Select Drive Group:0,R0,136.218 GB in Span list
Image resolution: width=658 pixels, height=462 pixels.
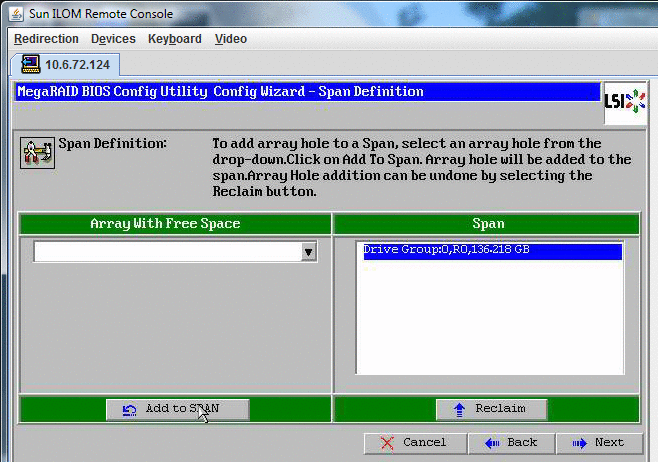pyautogui.click(x=492, y=251)
